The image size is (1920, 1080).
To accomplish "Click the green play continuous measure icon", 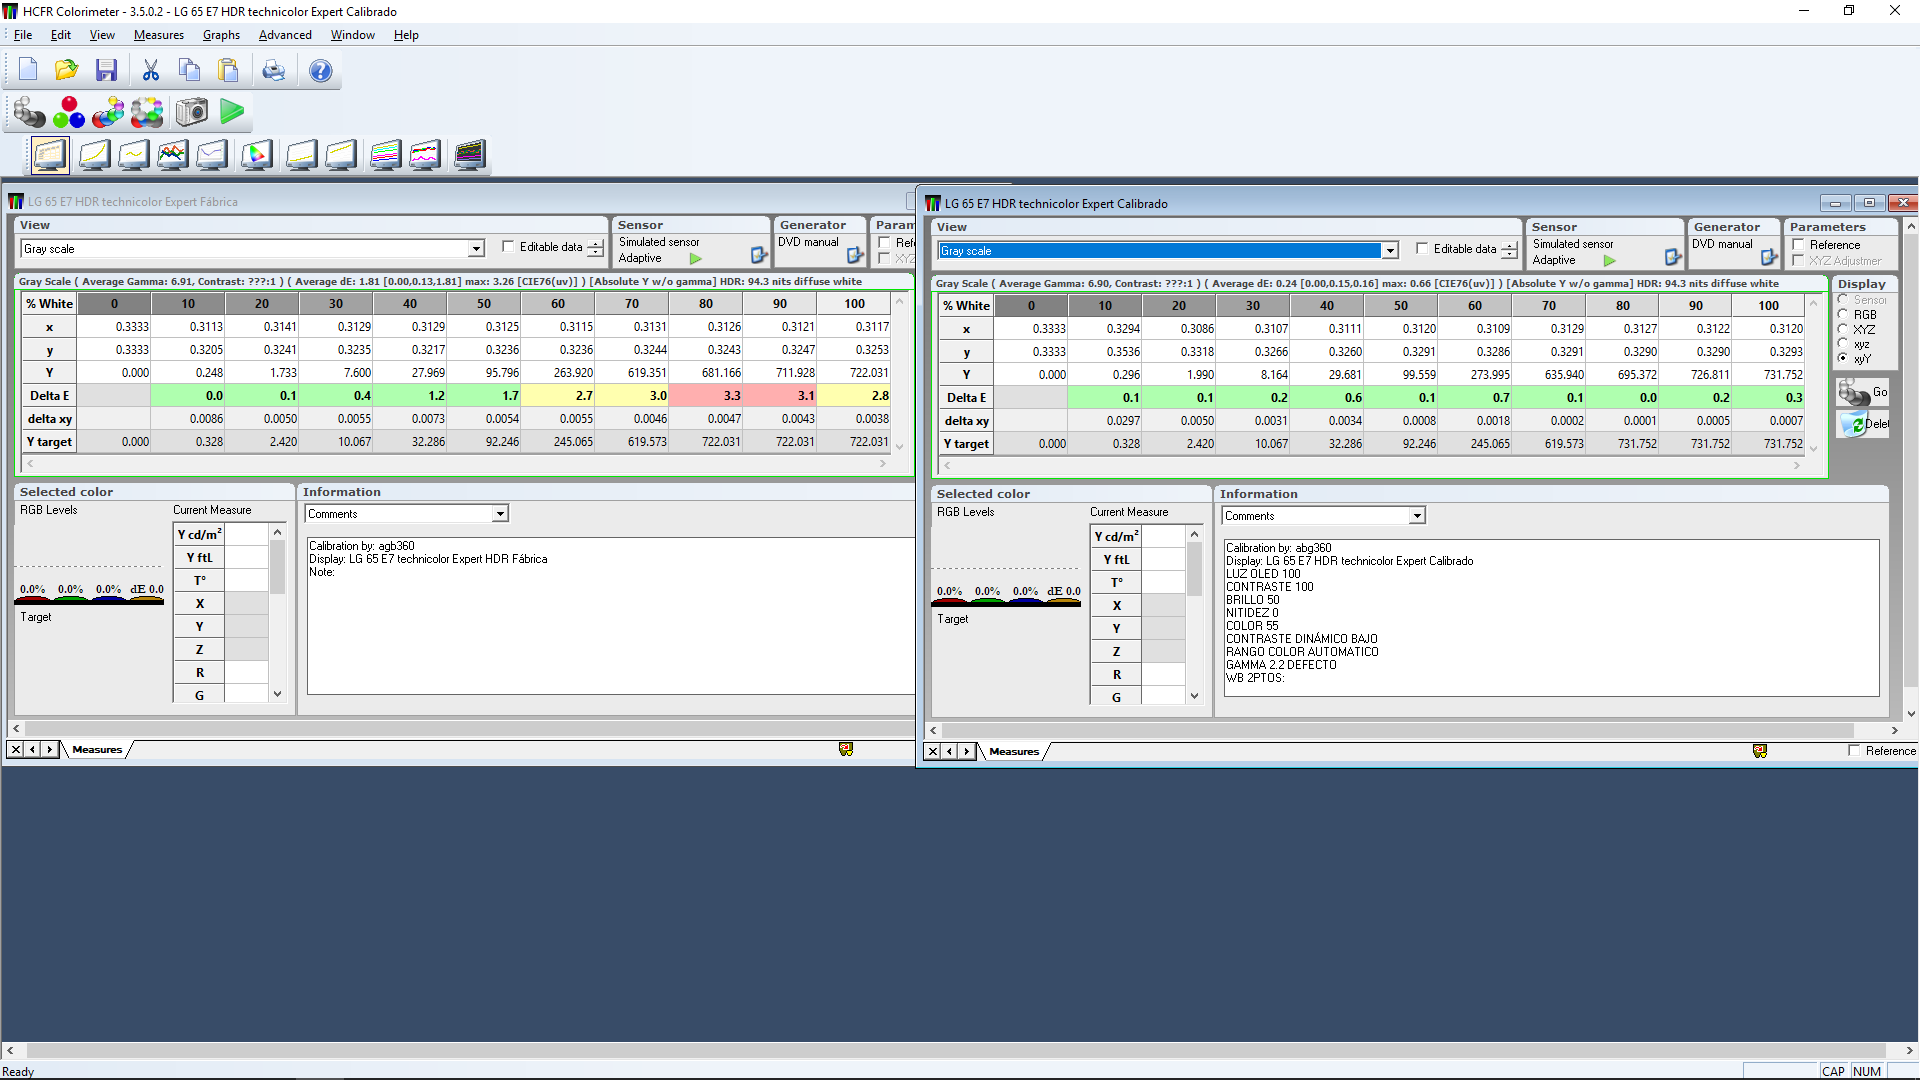I will (232, 112).
